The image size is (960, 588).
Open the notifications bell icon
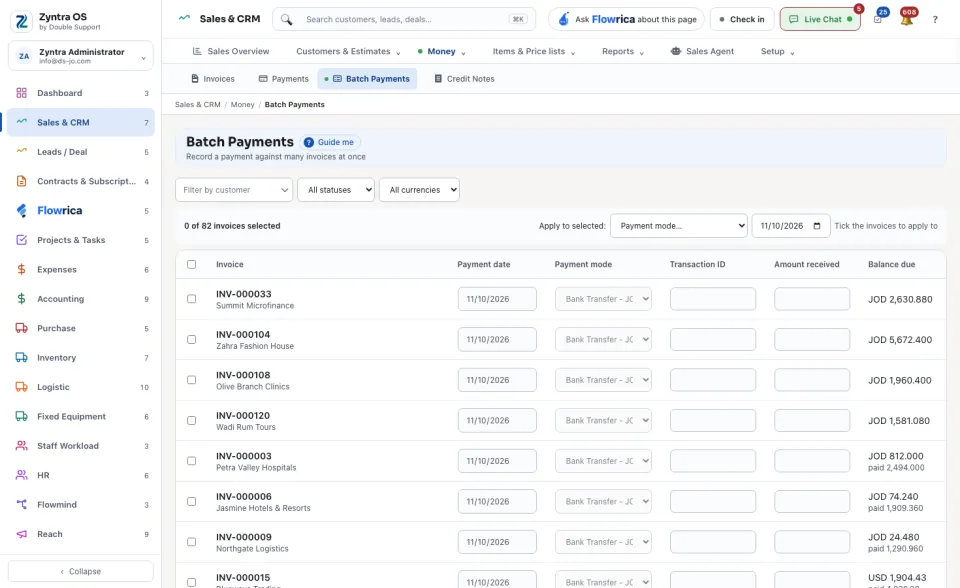pyautogui.click(x=907, y=20)
